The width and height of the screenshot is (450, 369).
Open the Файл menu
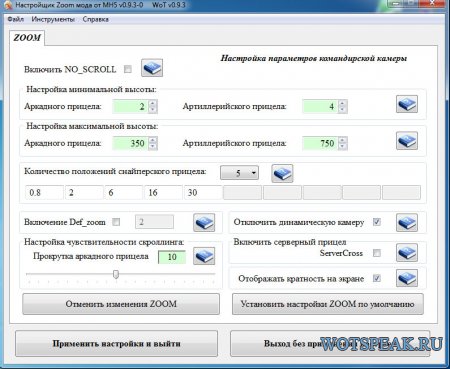click(15, 19)
